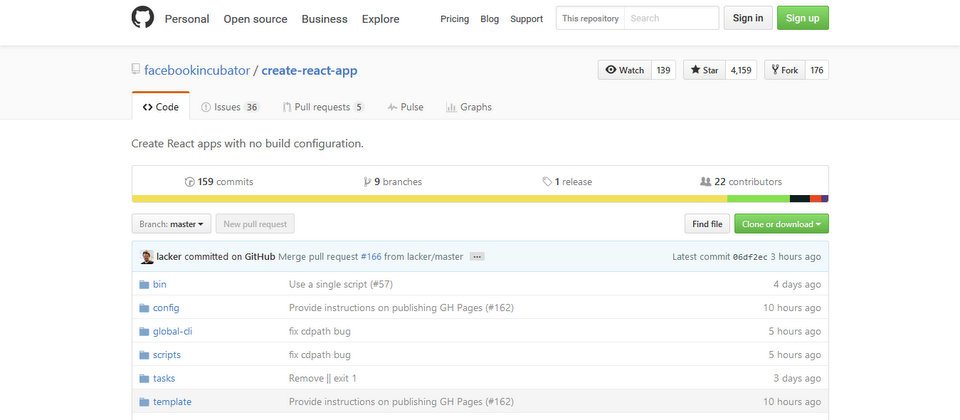Open Personal in the top navigation

(x=187, y=19)
